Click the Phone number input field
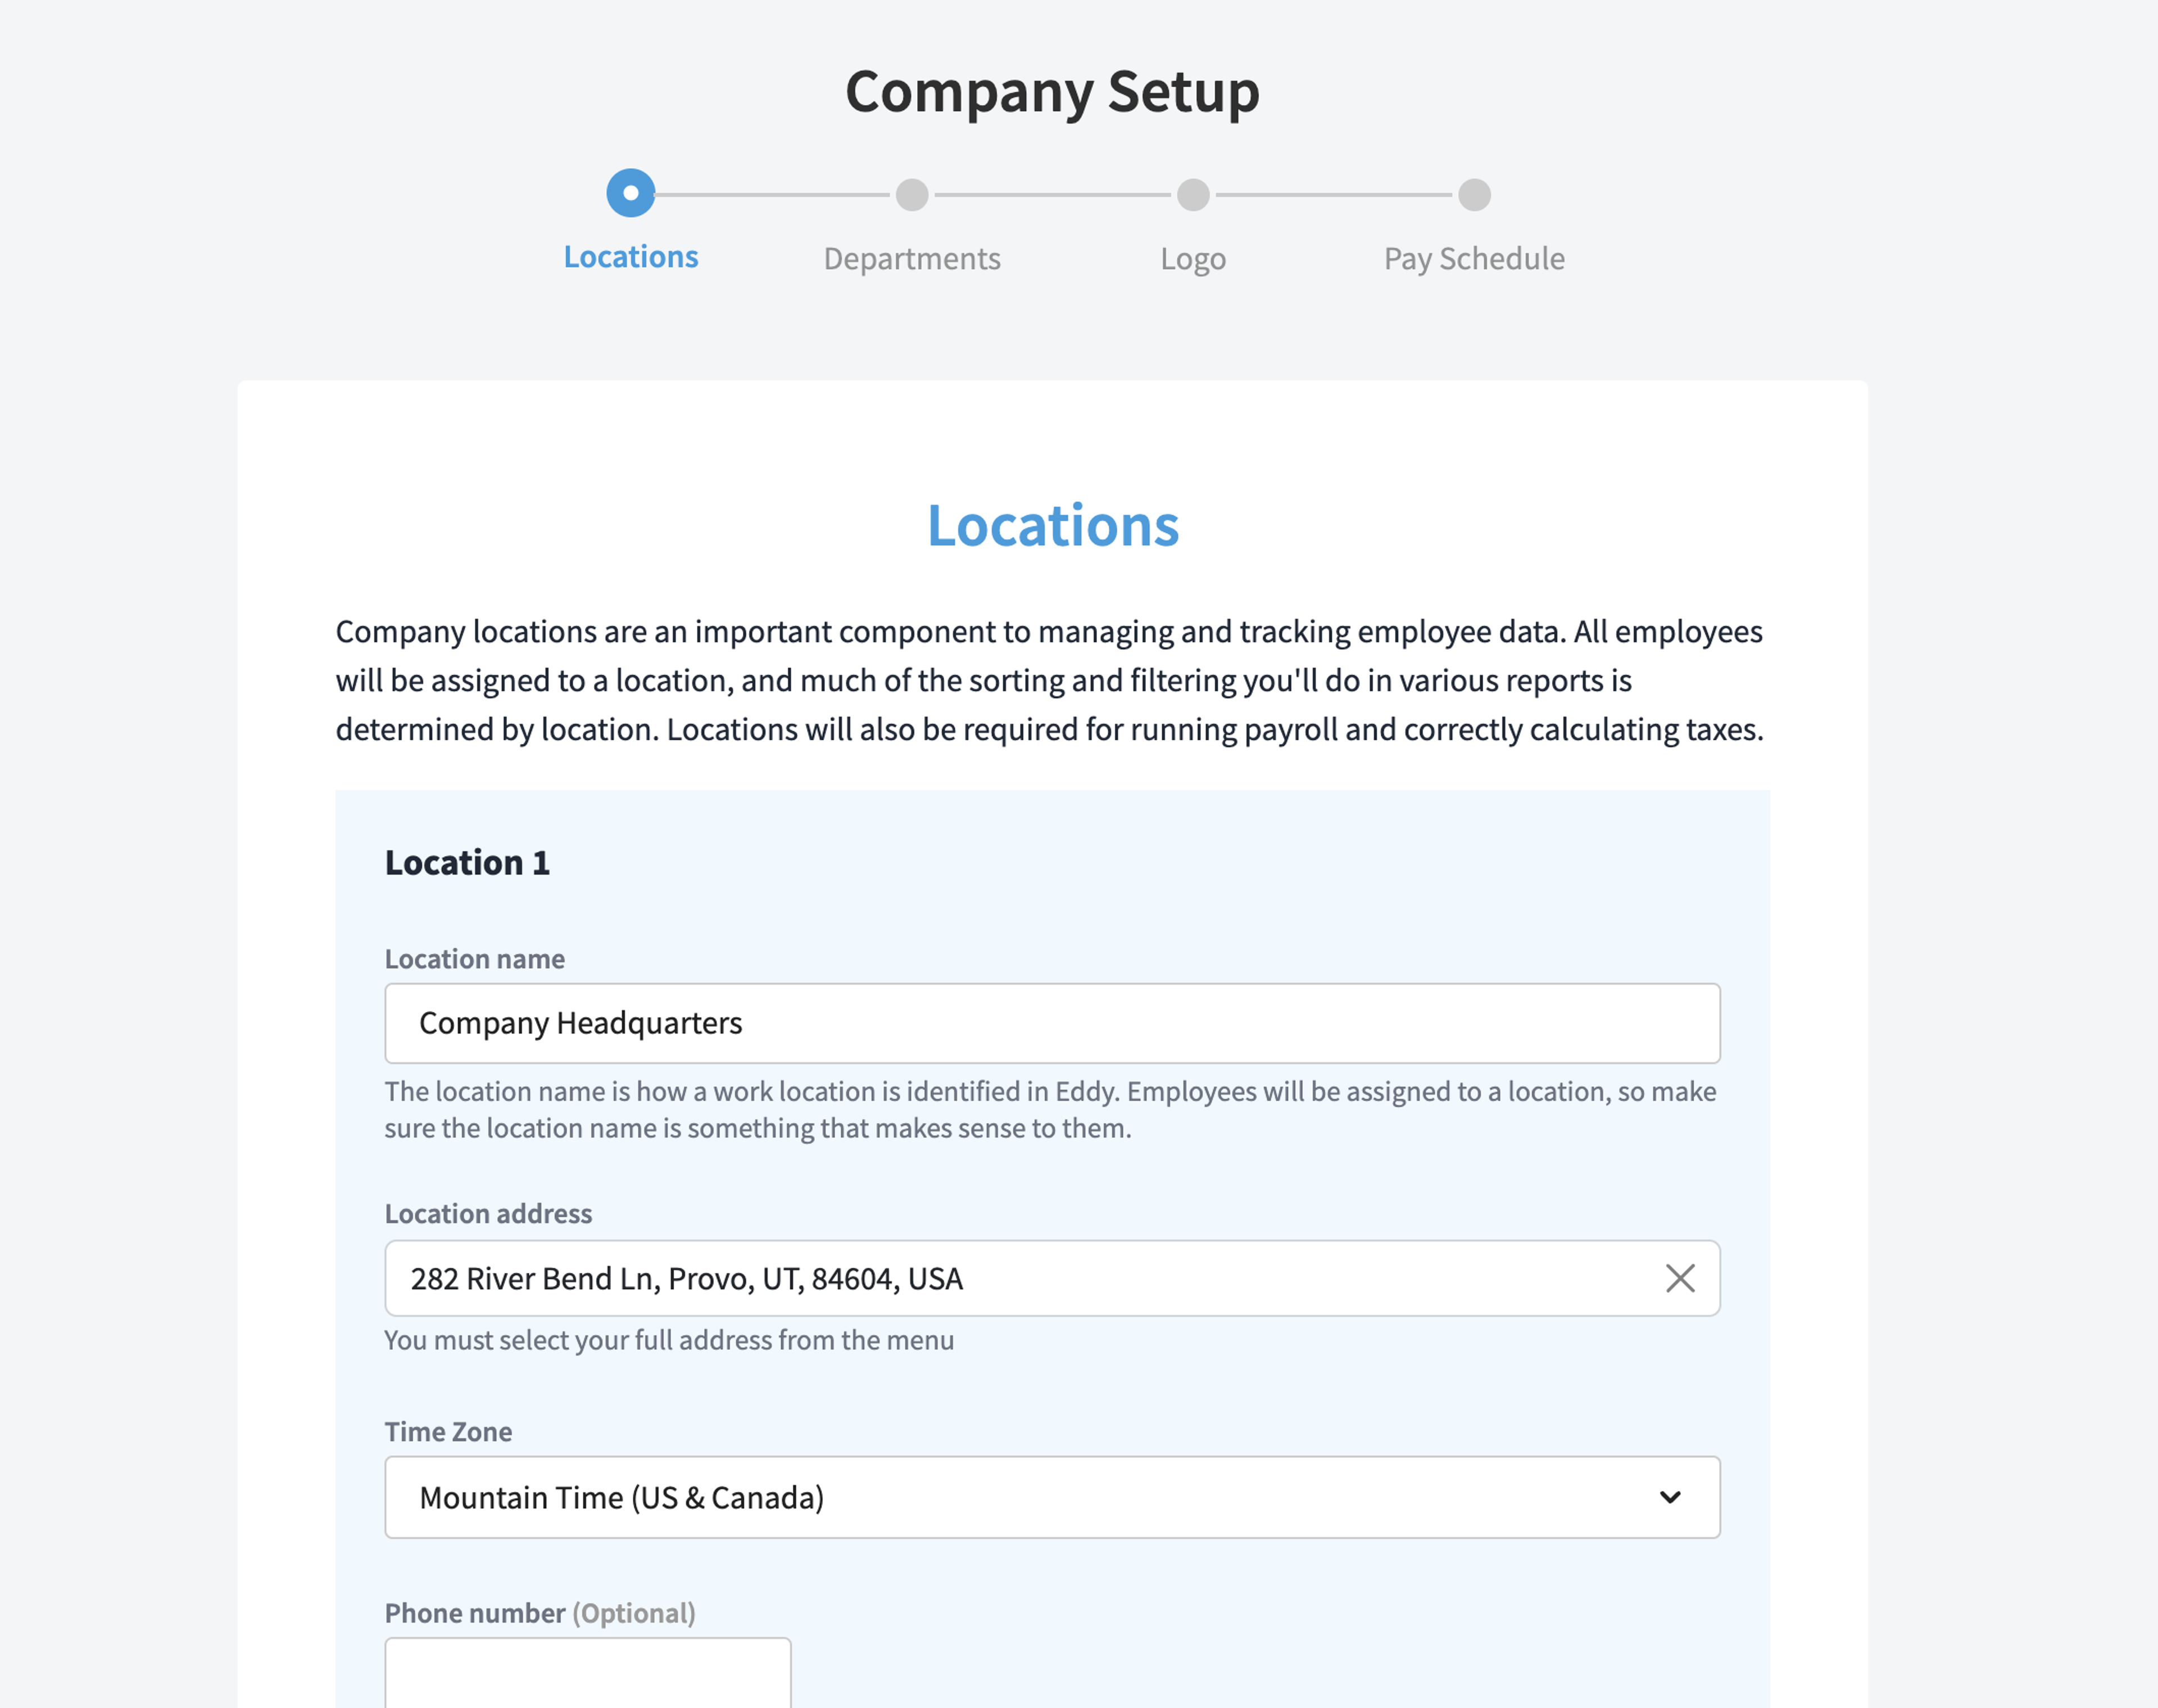The width and height of the screenshot is (2158, 1708). click(588, 1672)
